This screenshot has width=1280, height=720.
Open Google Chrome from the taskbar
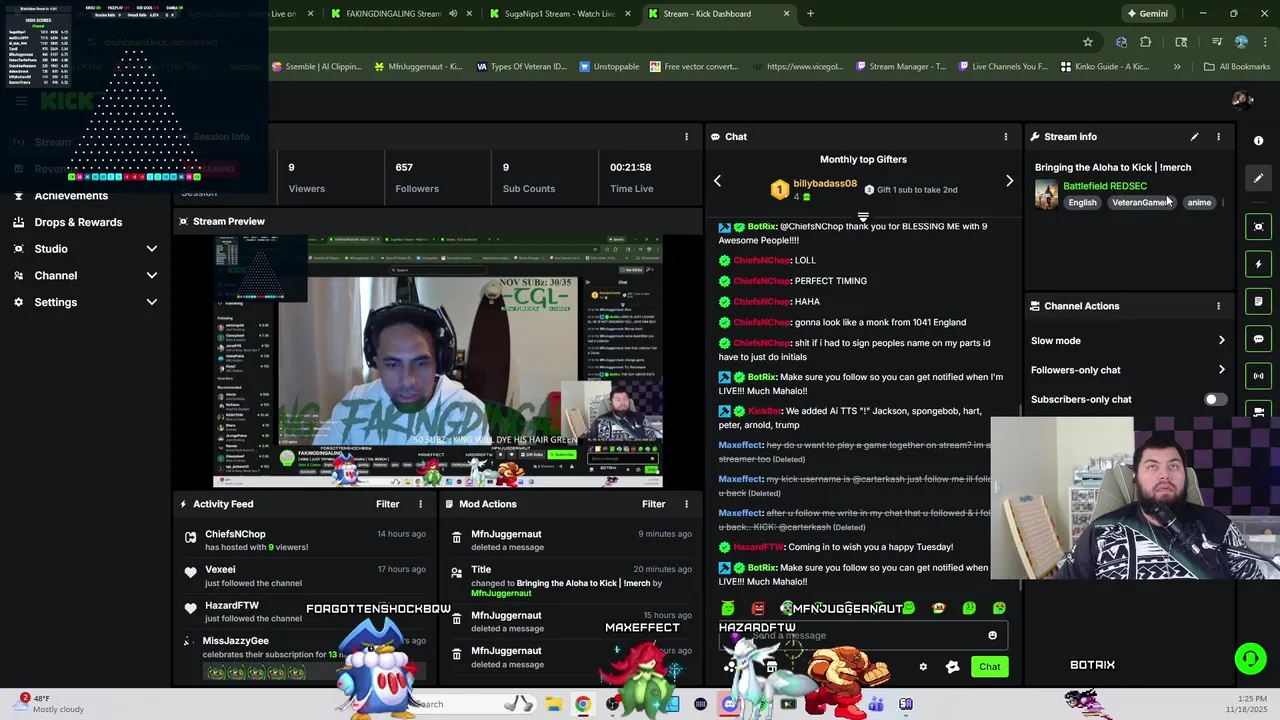click(583, 704)
